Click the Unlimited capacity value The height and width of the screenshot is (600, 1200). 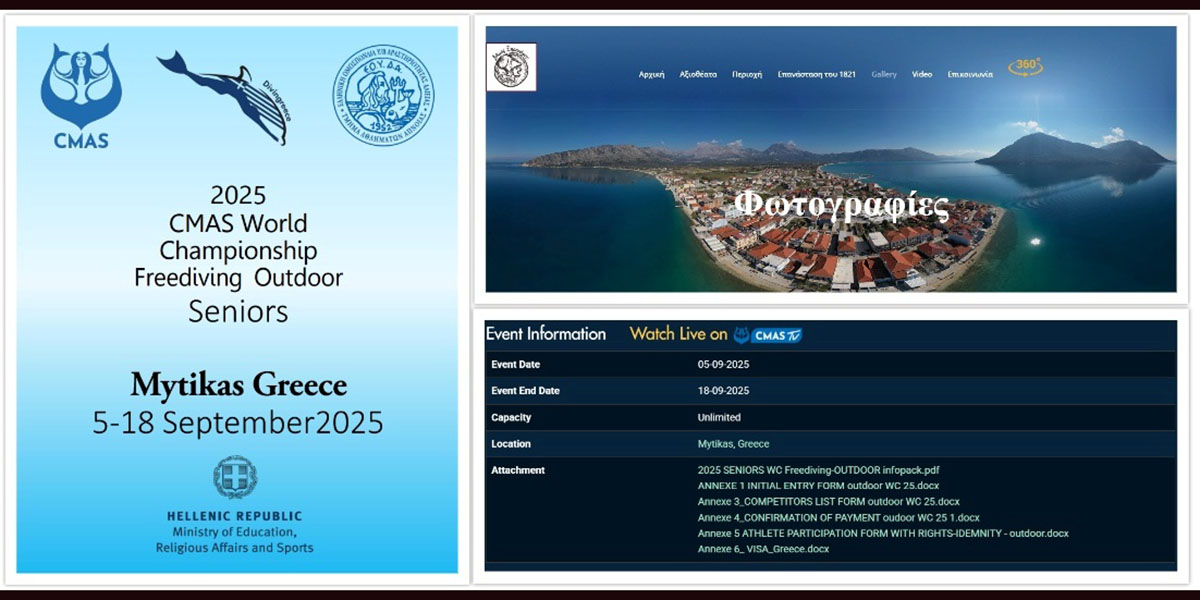[x=719, y=417]
